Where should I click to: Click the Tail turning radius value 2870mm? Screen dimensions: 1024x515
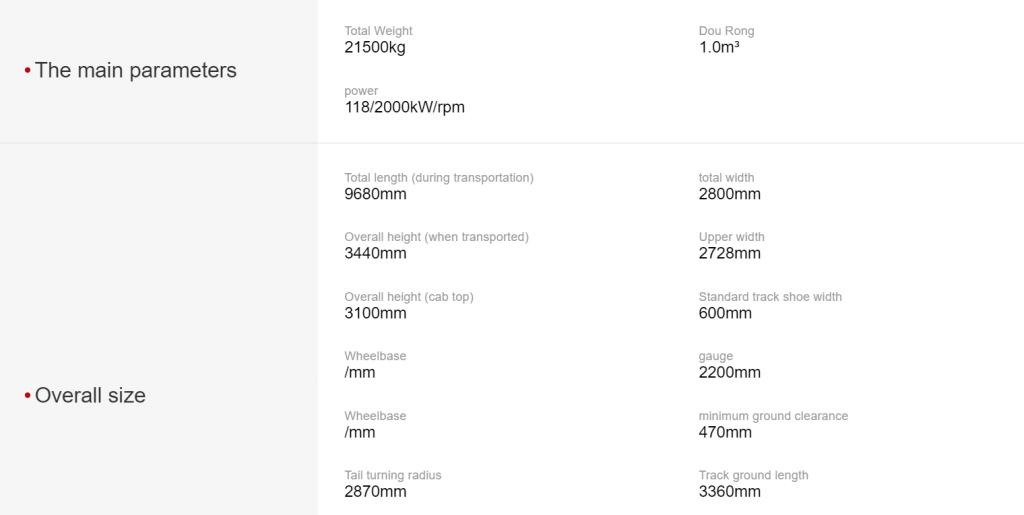point(376,492)
